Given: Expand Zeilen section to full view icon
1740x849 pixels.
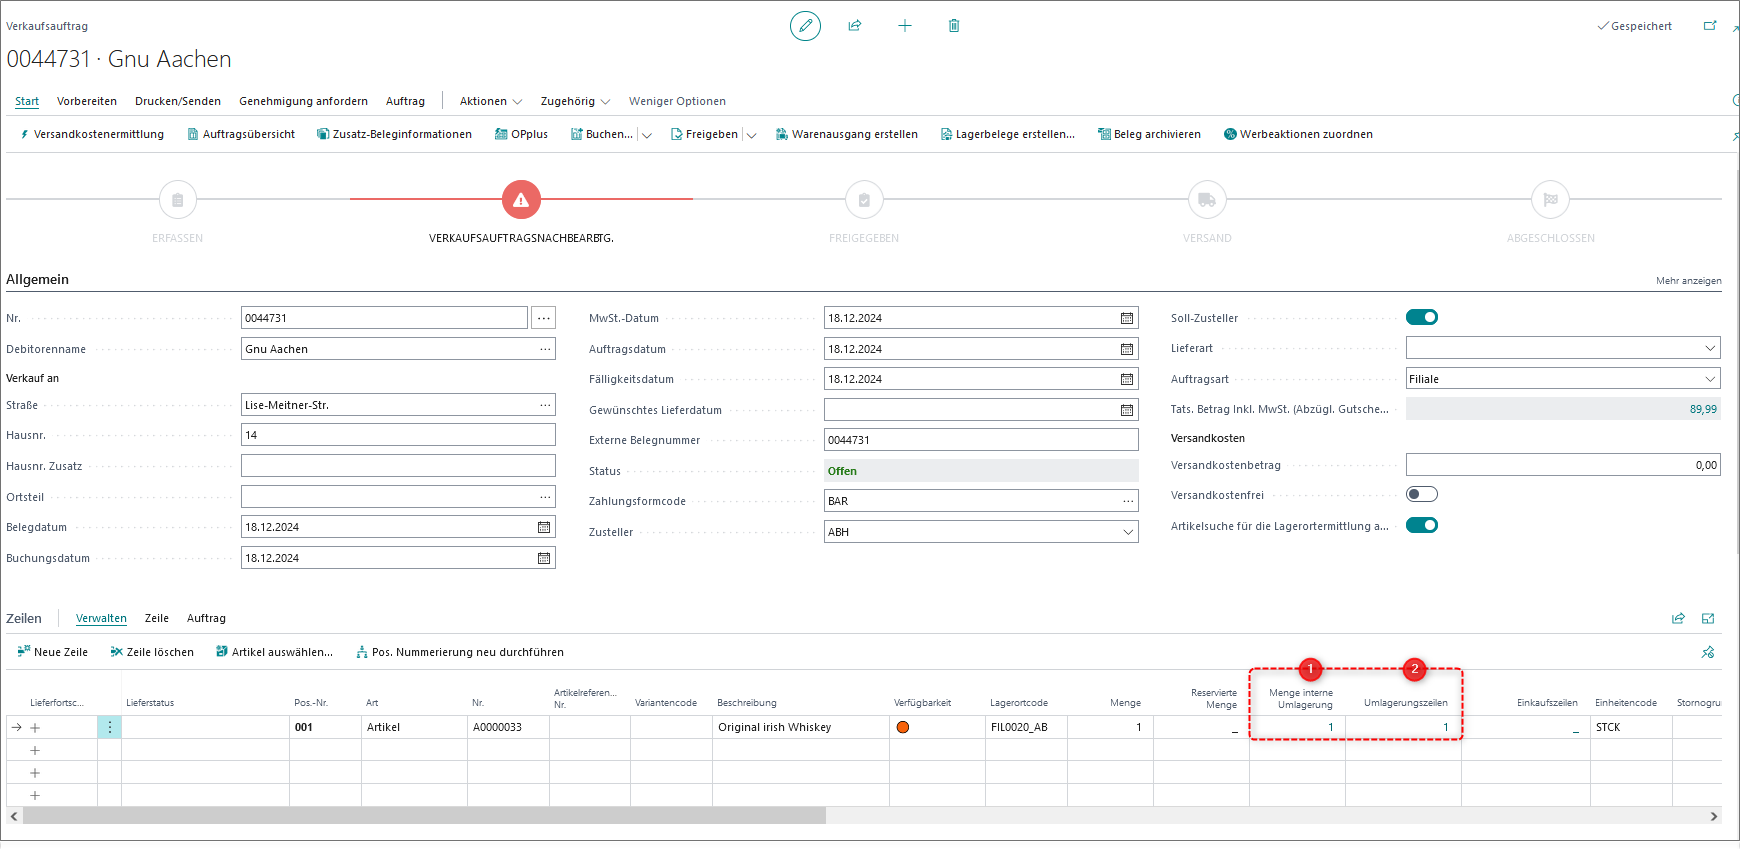Looking at the screenshot, I should 1708,618.
